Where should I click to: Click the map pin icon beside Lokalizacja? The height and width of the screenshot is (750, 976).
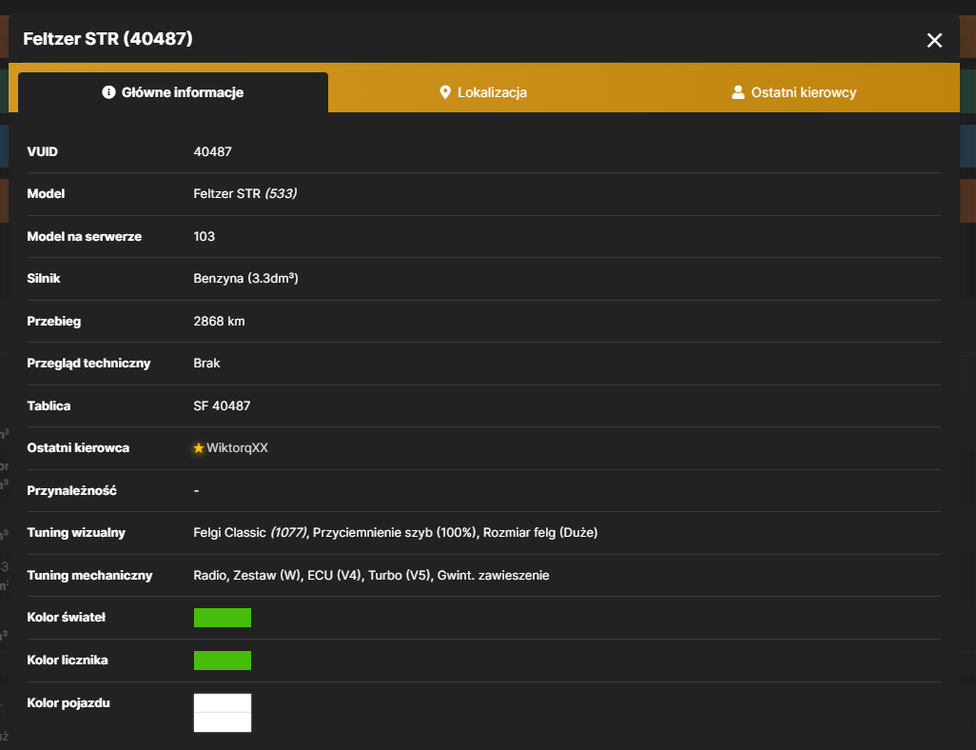coord(445,92)
